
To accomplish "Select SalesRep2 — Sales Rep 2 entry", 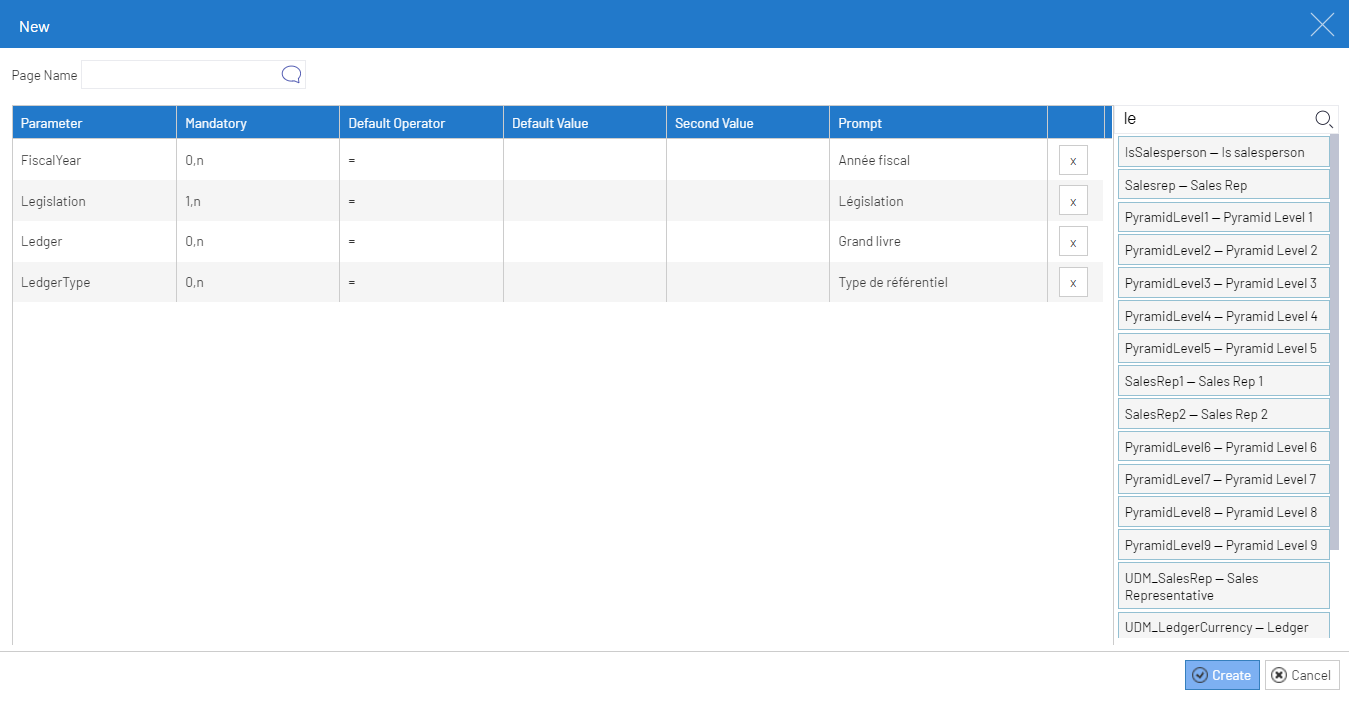I will (x=1223, y=413).
